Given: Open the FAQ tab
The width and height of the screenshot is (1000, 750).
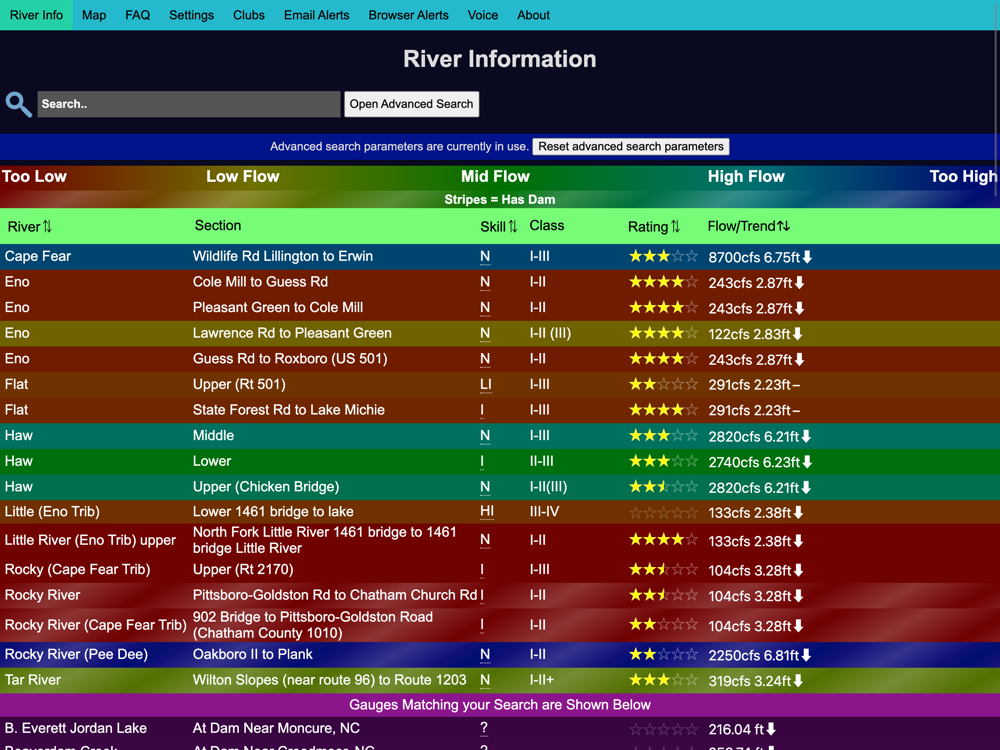Looking at the screenshot, I should pos(138,15).
